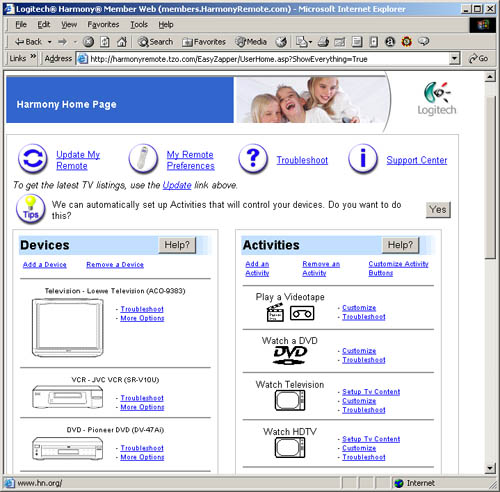This screenshot has height=492, width=500.
Task: Click the address bar URL field
Action: coord(263,59)
